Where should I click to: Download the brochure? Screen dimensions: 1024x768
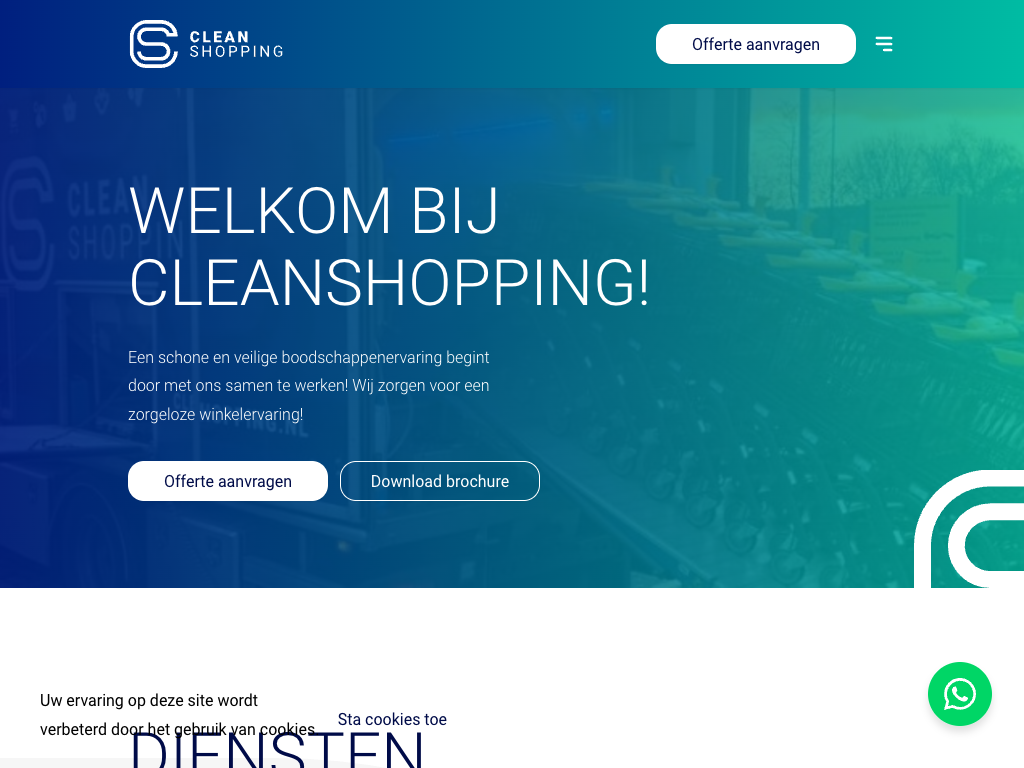(440, 481)
